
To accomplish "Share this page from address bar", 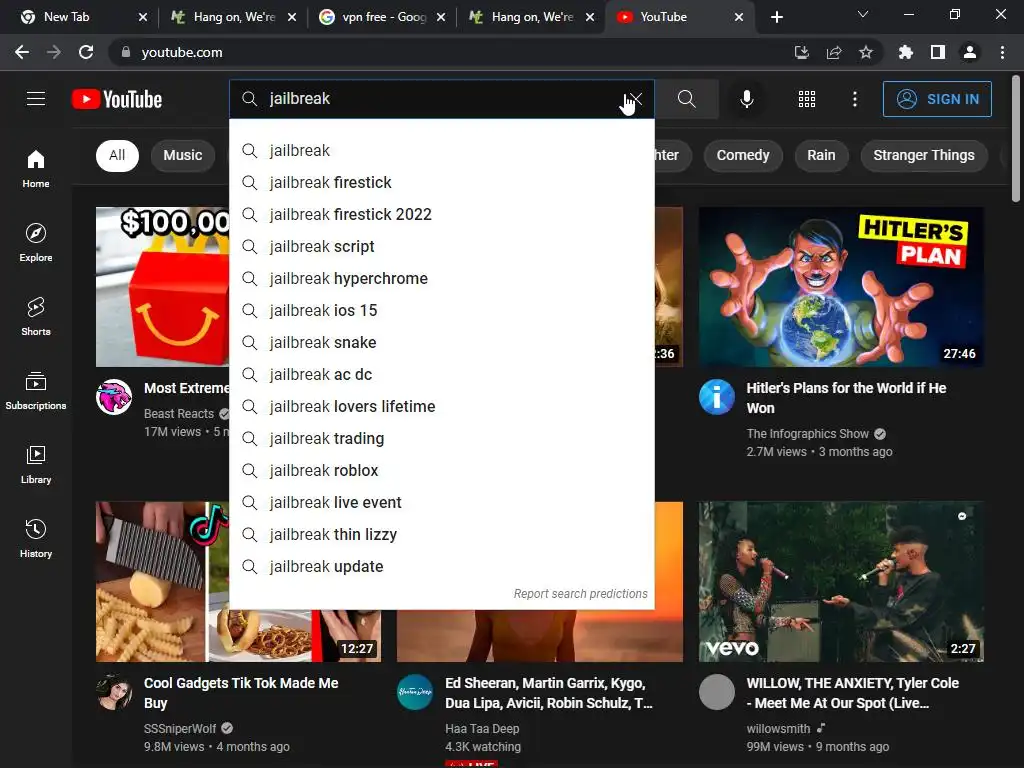I will 833,52.
